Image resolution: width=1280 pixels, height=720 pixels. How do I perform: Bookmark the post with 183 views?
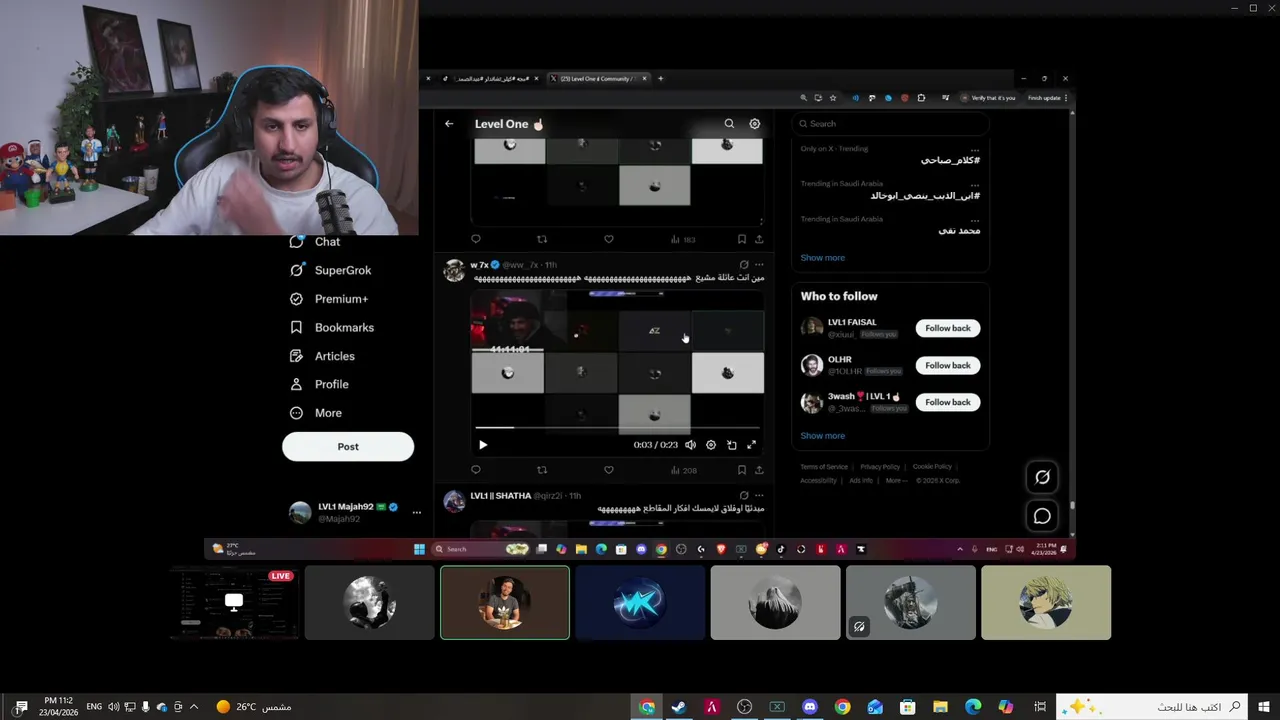[x=741, y=239]
